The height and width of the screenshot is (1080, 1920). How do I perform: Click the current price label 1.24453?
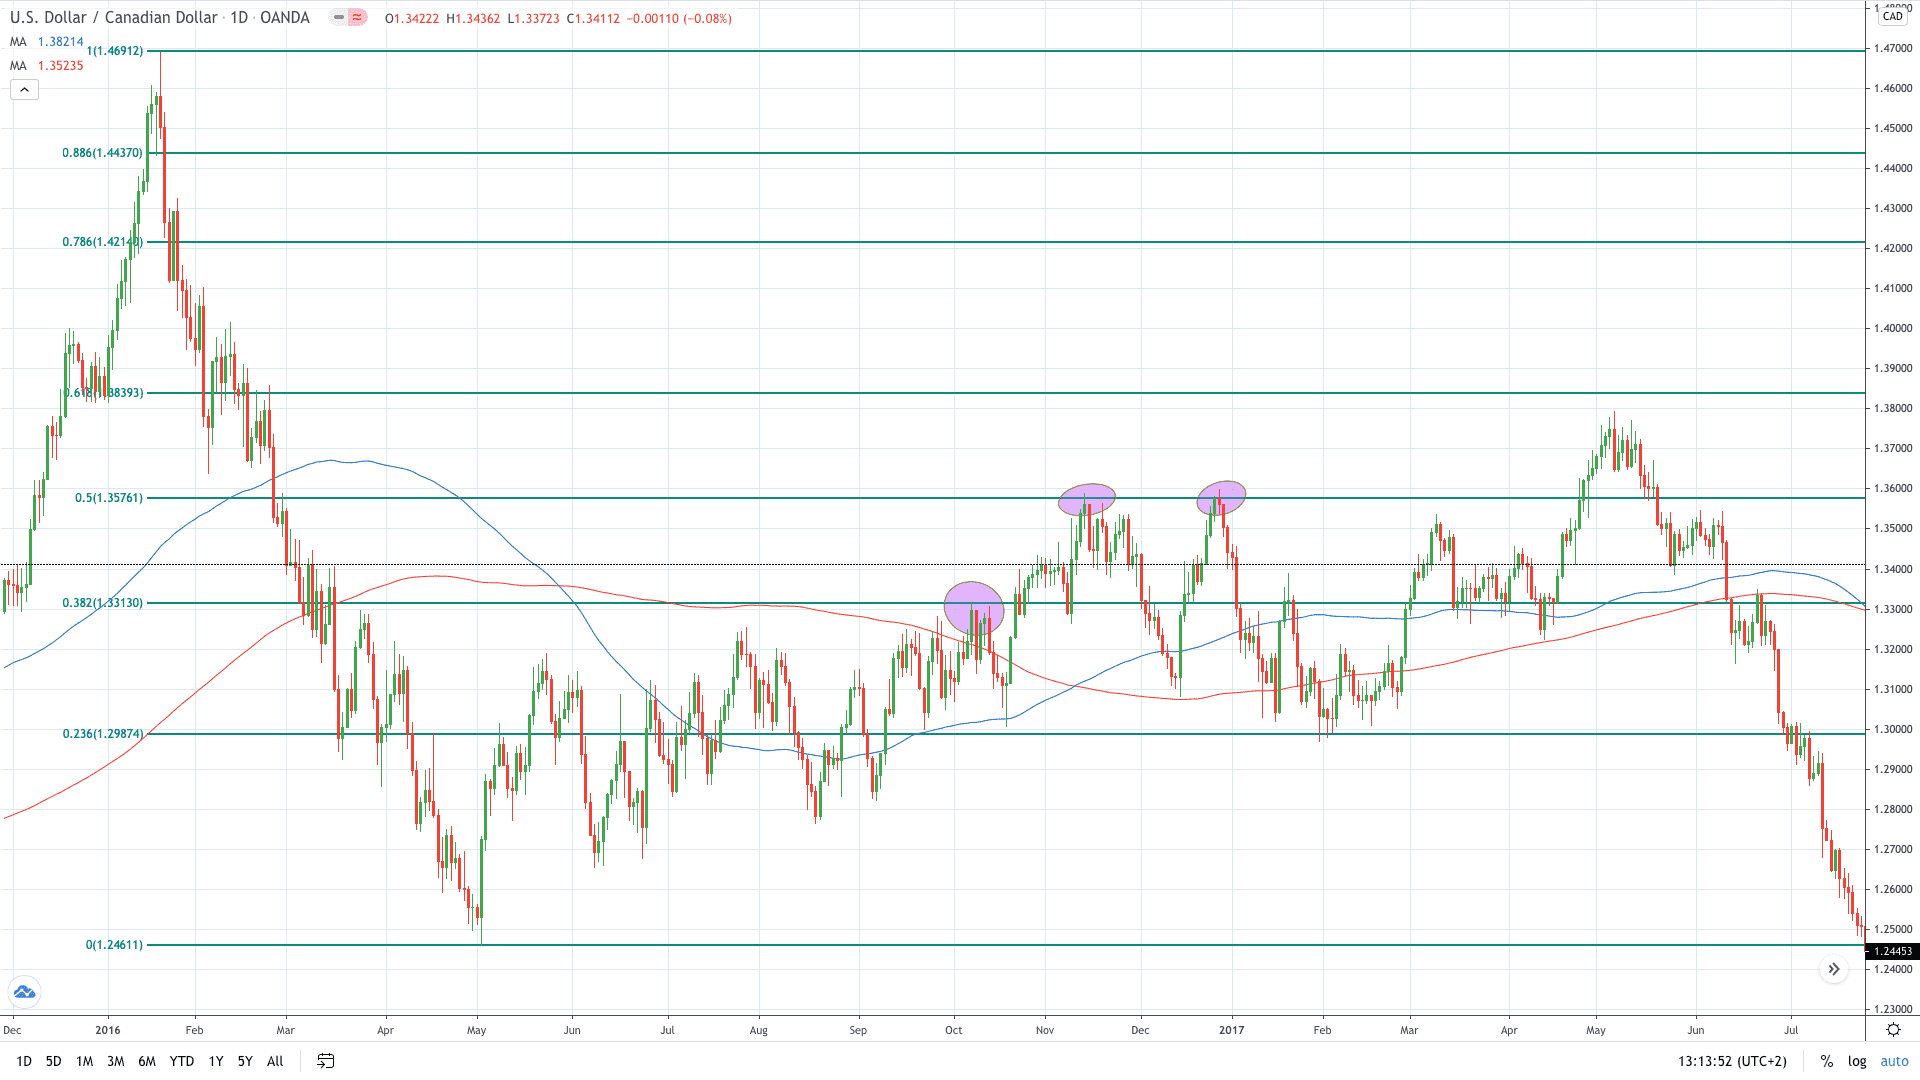(1892, 951)
